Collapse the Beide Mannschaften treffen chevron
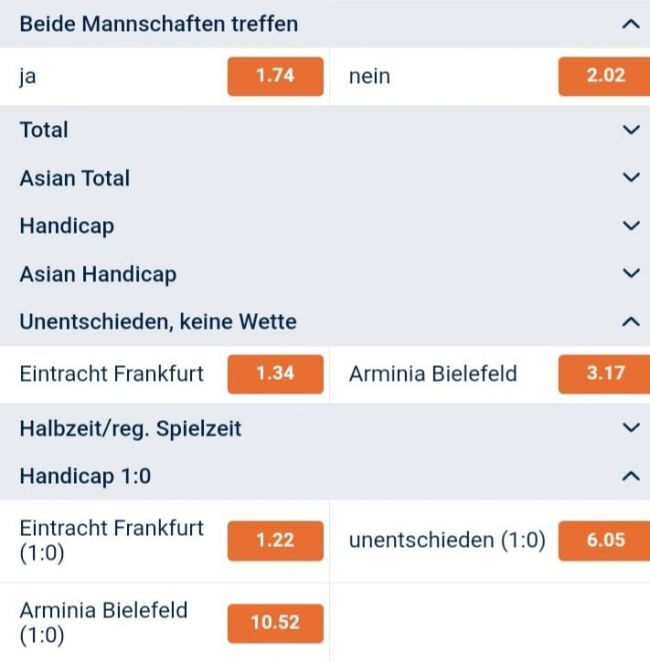Screen dimensions: 650x662 [x=630, y=24]
